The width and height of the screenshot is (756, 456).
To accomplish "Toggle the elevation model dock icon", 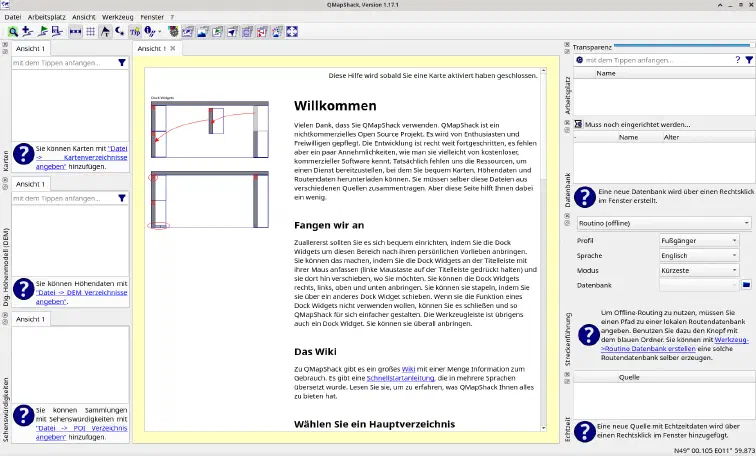I will point(202,32).
